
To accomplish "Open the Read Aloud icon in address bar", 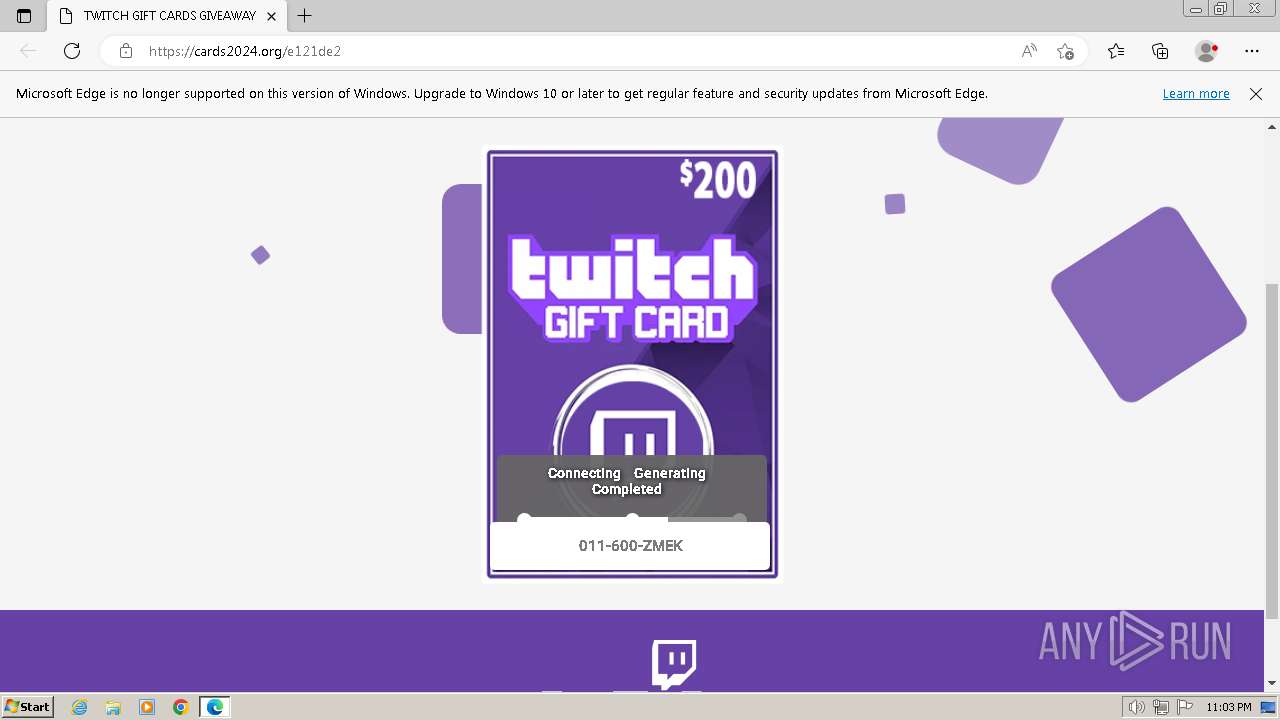I will 1029,51.
